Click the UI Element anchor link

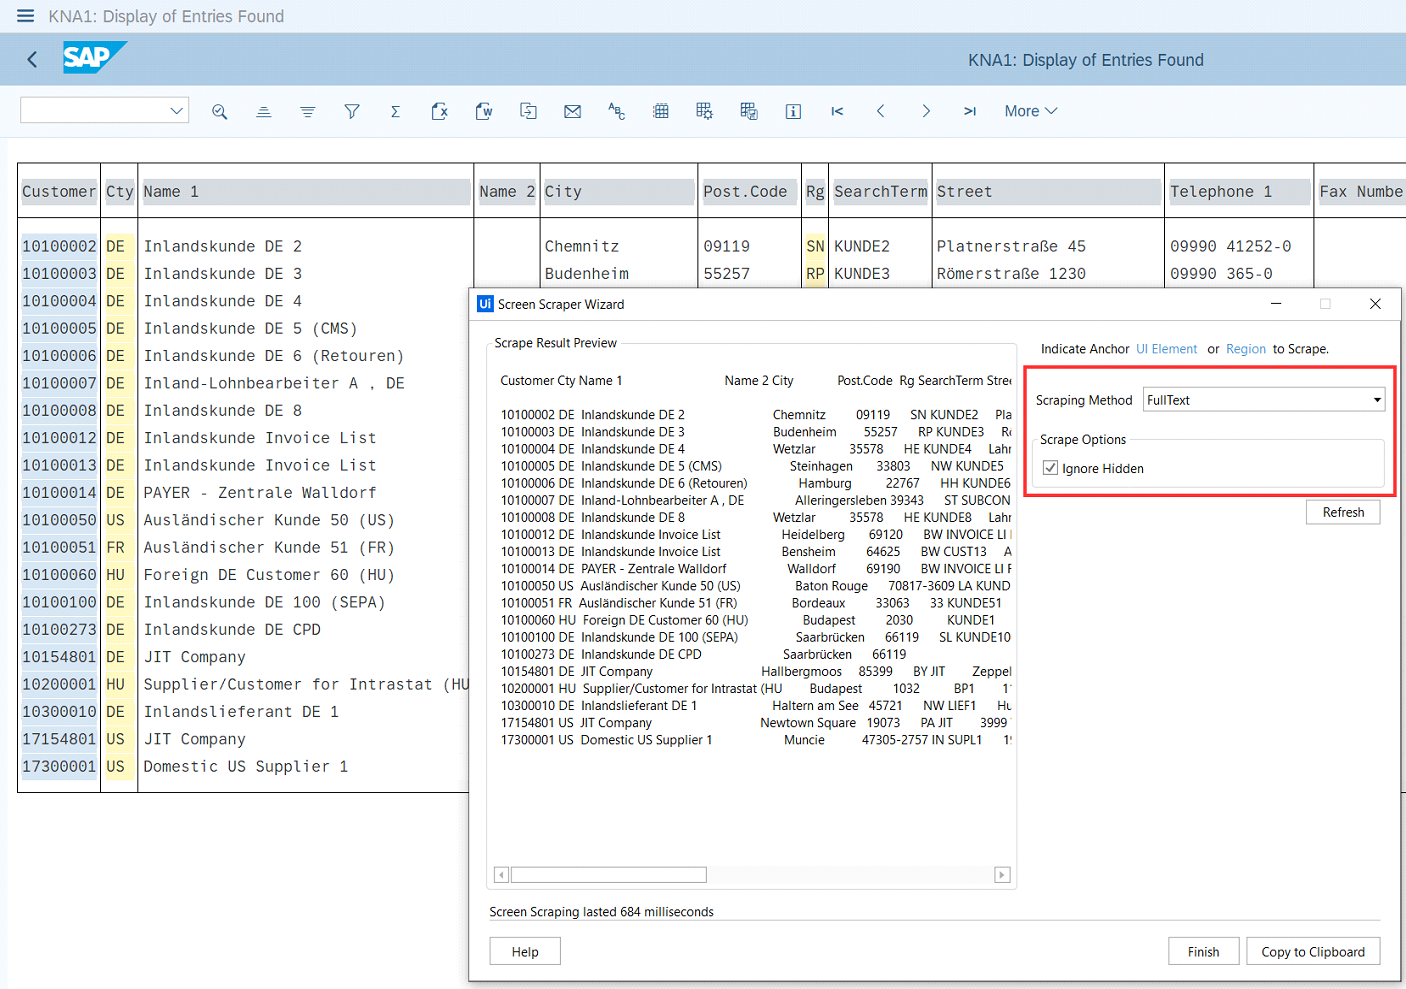1166,349
